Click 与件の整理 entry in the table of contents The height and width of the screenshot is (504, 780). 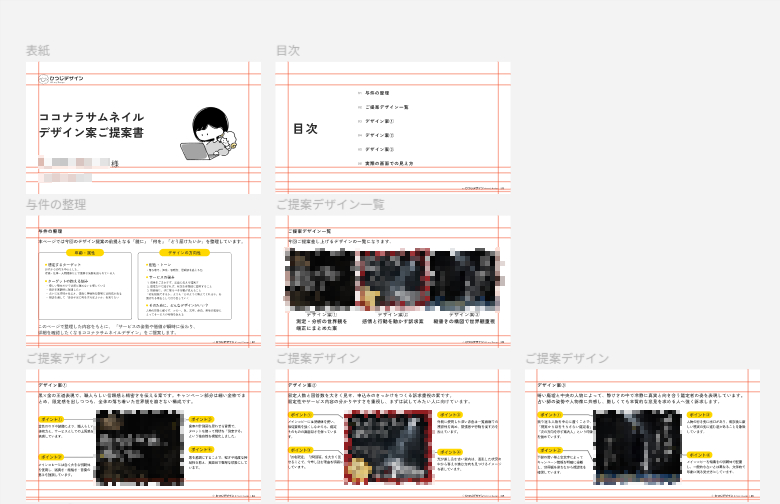377,93
